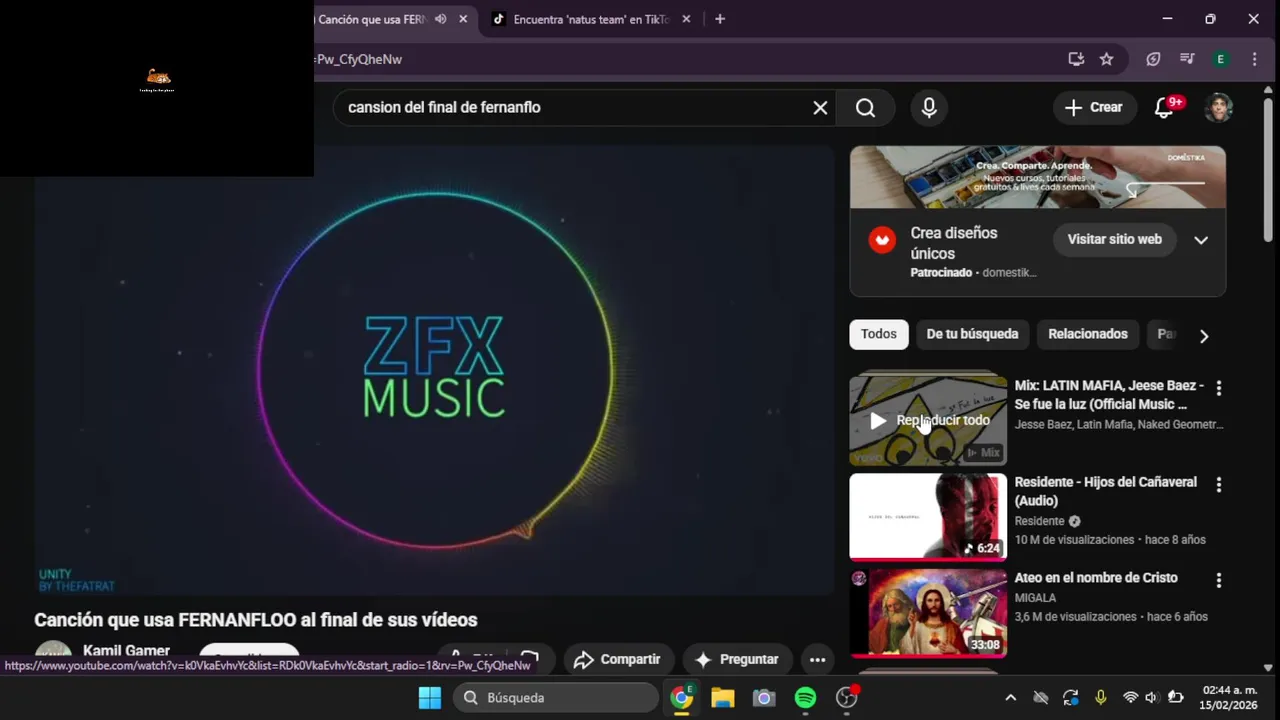Screen dimensions: 1280x720
Task: Select the De tu búsqueda chip
Action: pos(972,334)
